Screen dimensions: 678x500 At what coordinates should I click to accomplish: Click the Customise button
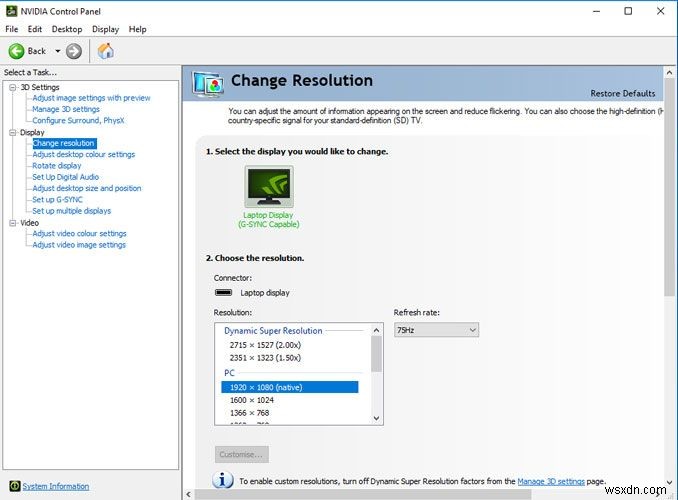[x=242, y=455]
